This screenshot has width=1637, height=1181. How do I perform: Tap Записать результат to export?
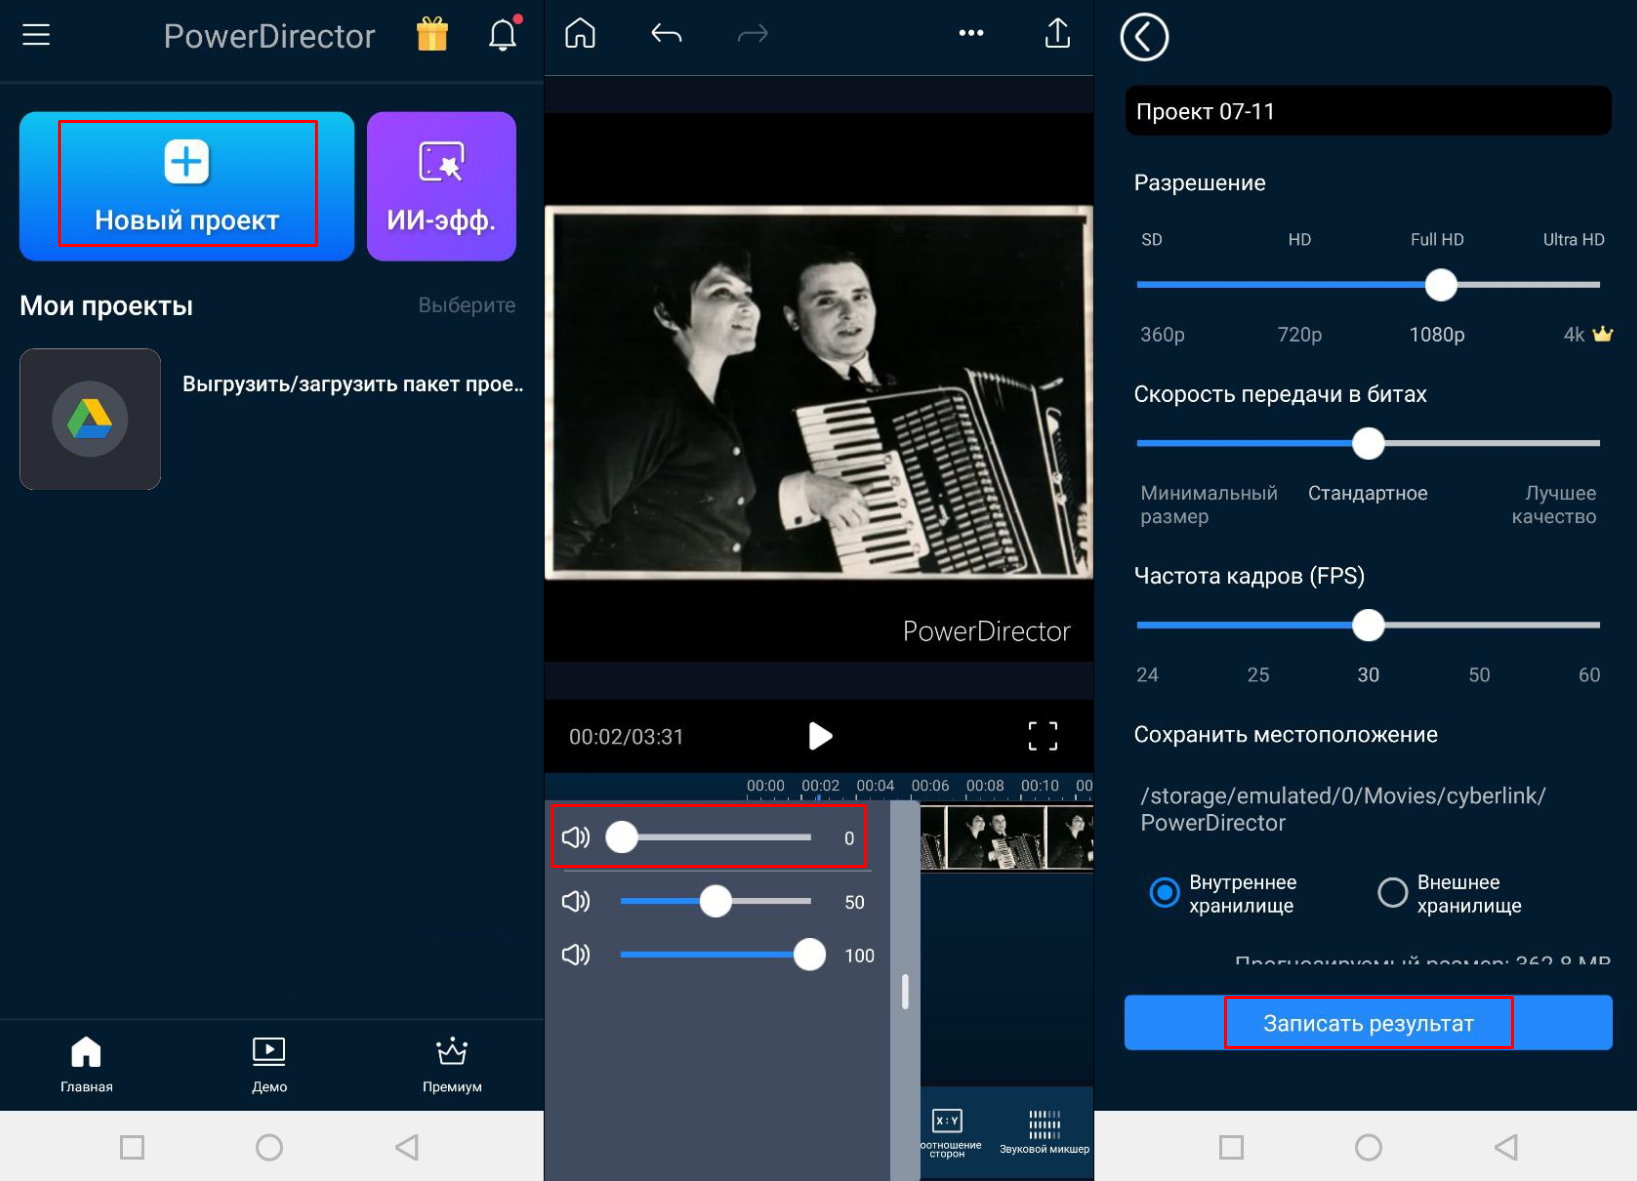pyautogui.click(x=1368, y=1023)
